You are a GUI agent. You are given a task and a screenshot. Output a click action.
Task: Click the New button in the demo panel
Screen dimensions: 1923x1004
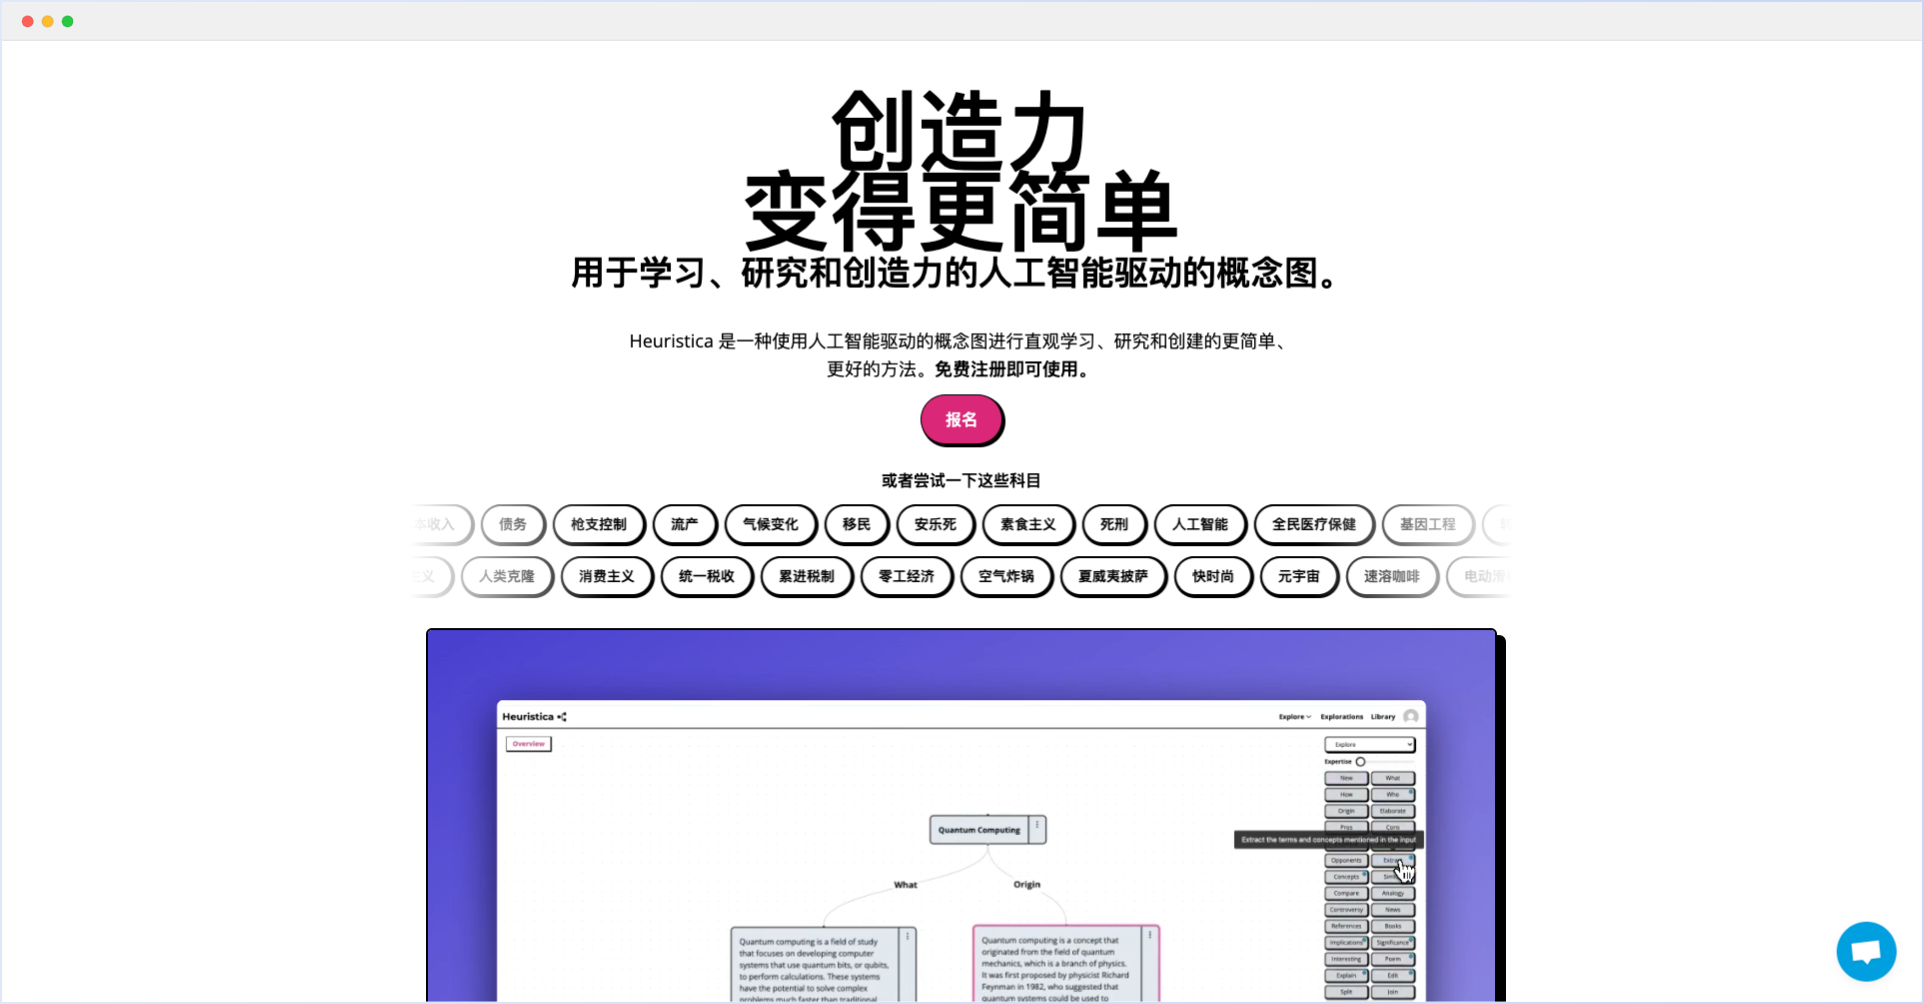pos(1346,778)
